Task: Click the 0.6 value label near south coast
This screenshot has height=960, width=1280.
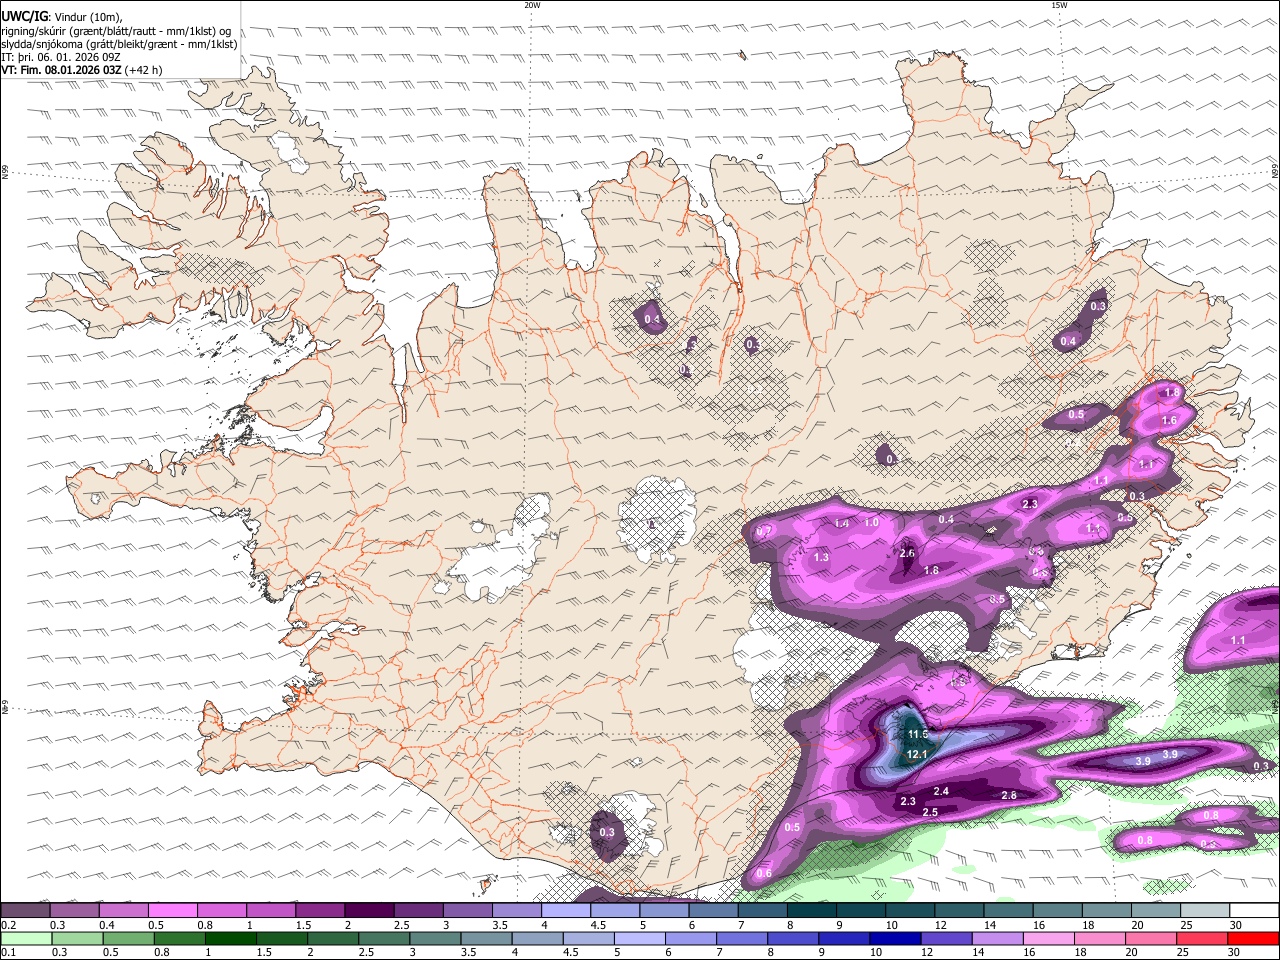Action: (x=764, y=874)
